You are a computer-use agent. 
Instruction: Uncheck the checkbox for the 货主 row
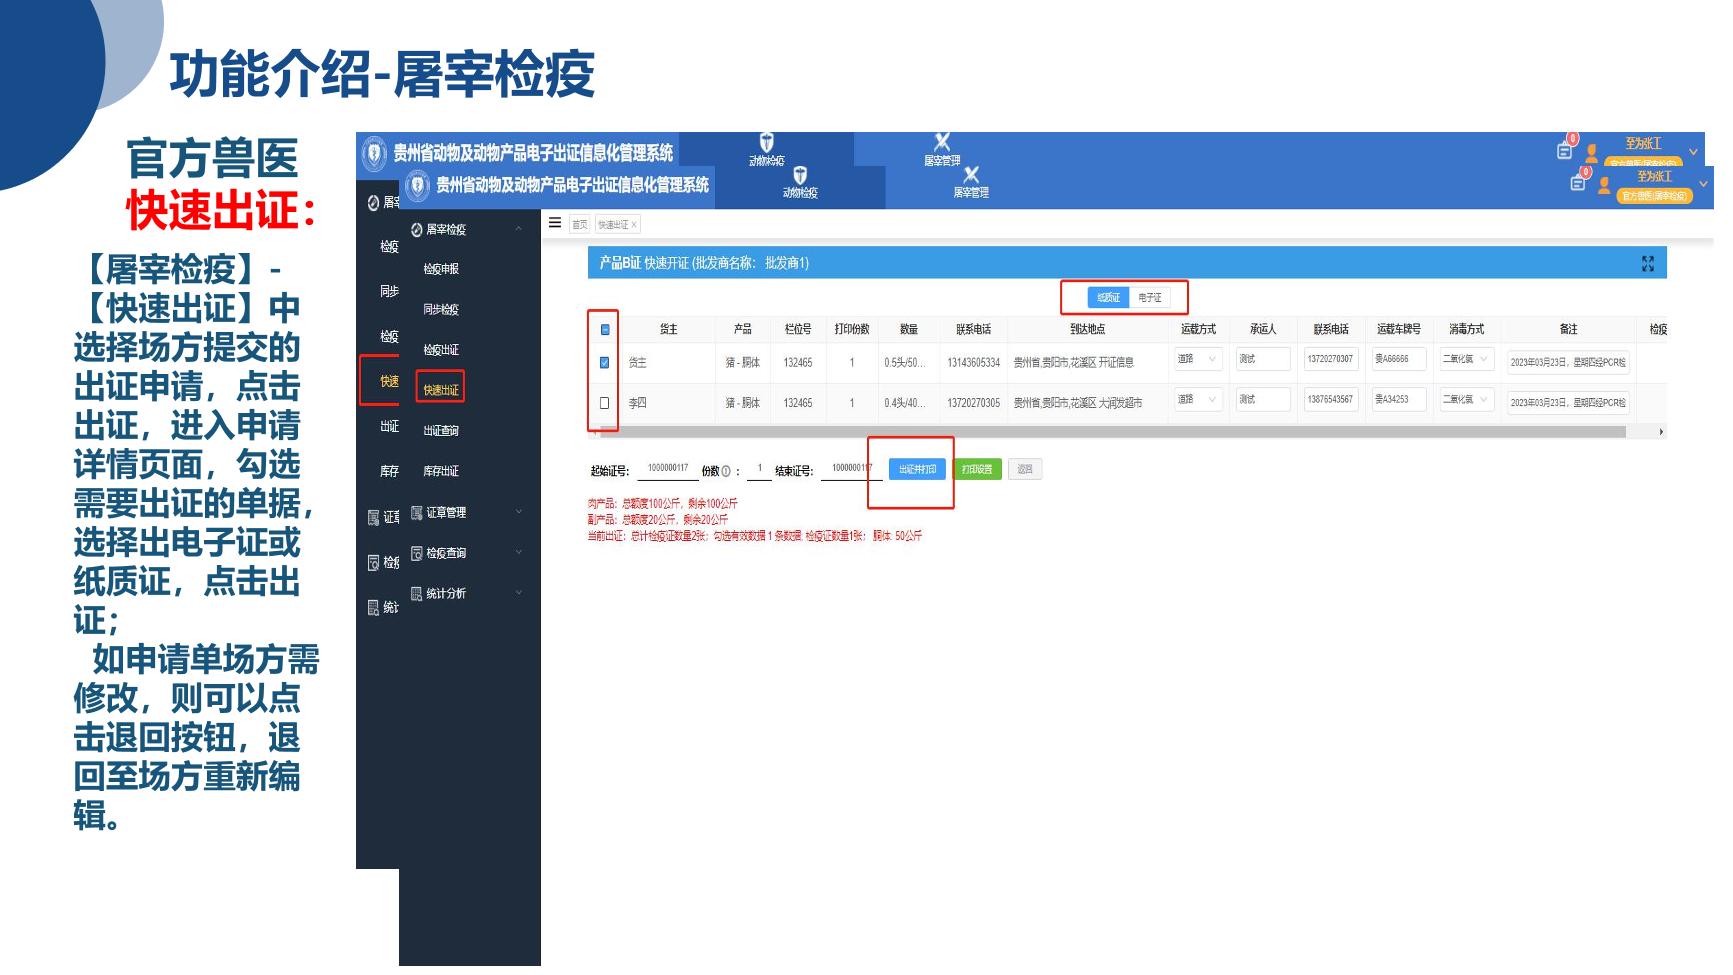click(604, 363)
